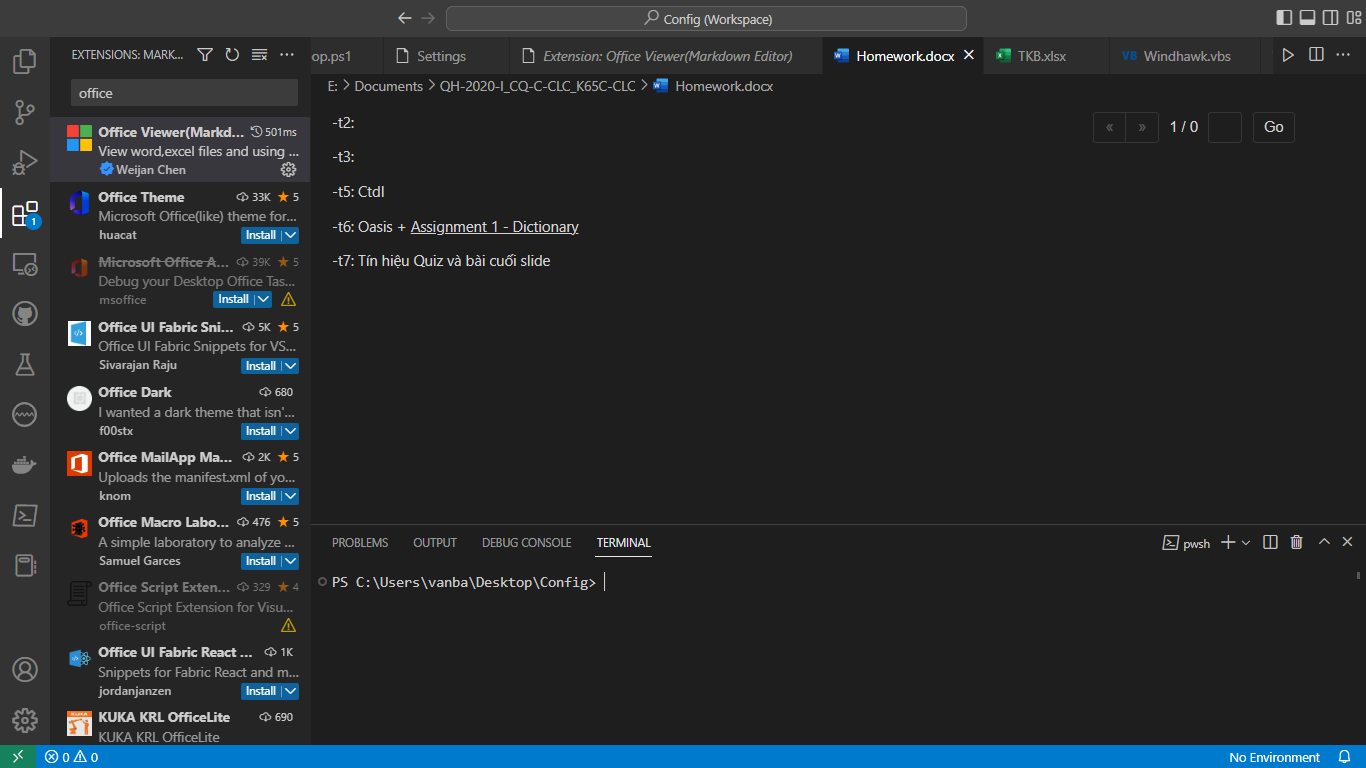Open the Docker extension panel
This screenshot has height=768, width=1366.
(x=24, y=463)
